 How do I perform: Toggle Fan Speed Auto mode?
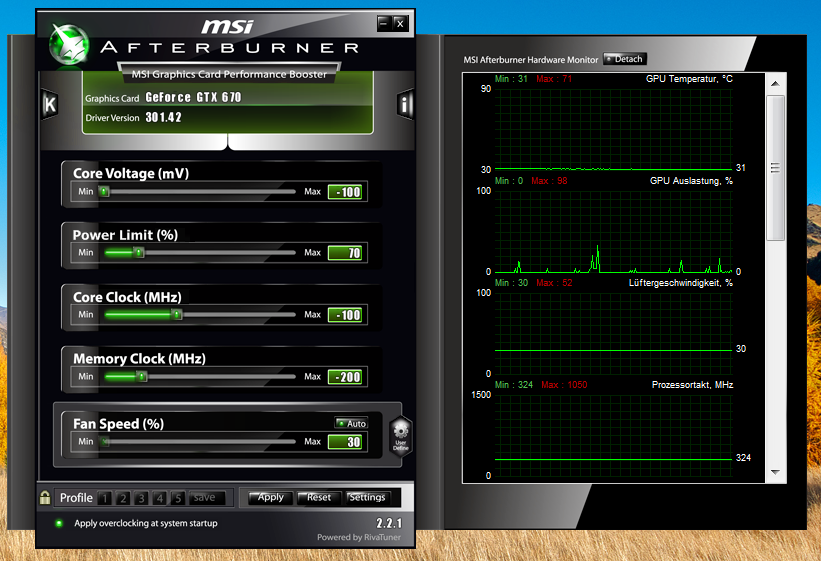tap(351, 423)
